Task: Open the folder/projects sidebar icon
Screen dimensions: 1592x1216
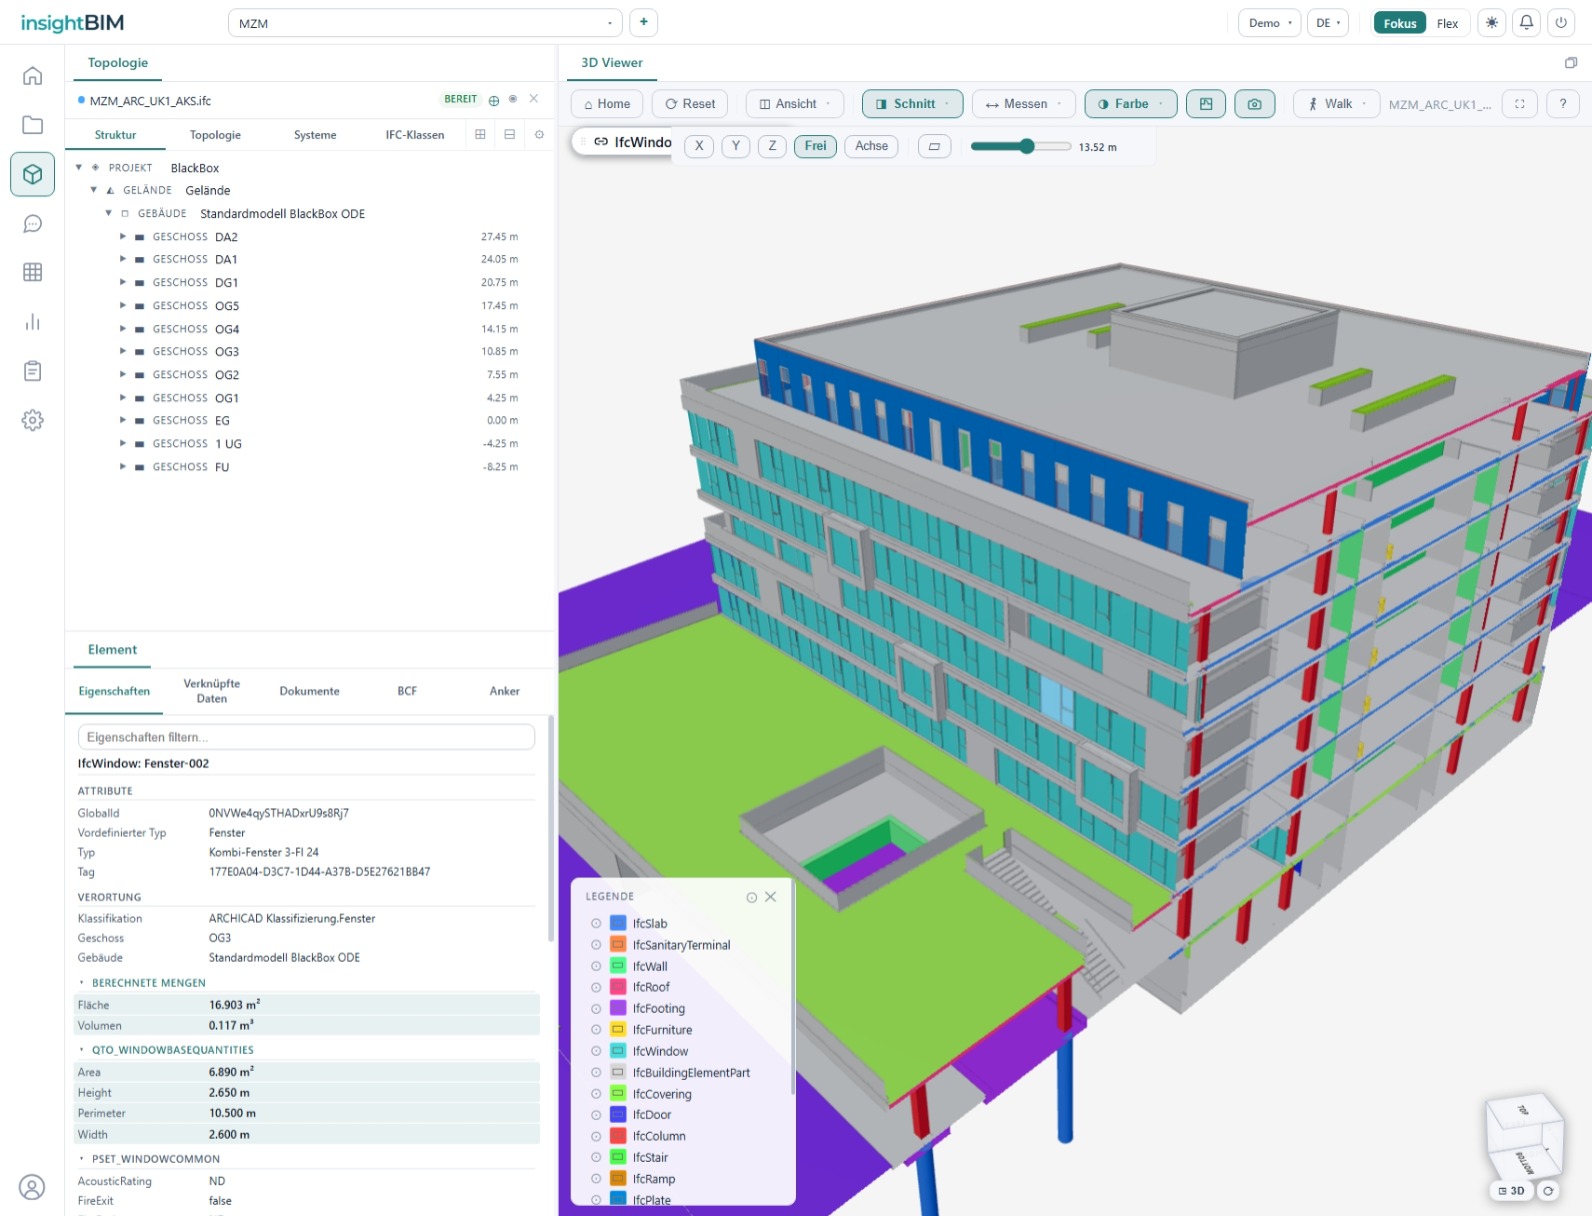Action: coord(33,125)
